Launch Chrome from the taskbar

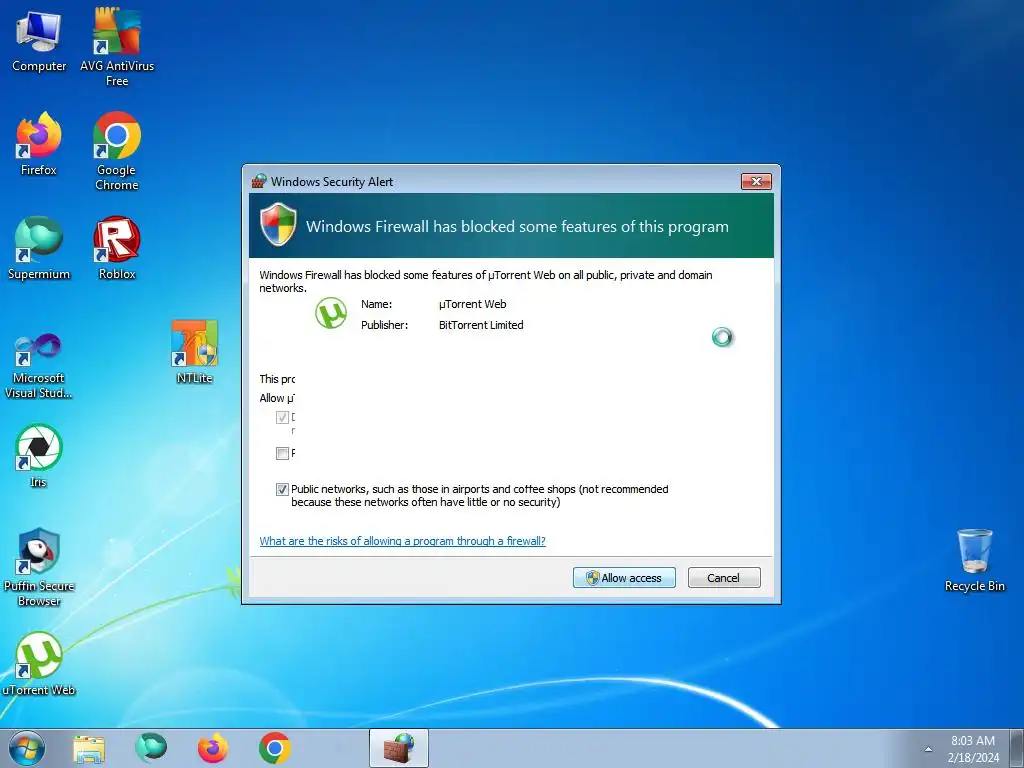(x=275, y=748)
